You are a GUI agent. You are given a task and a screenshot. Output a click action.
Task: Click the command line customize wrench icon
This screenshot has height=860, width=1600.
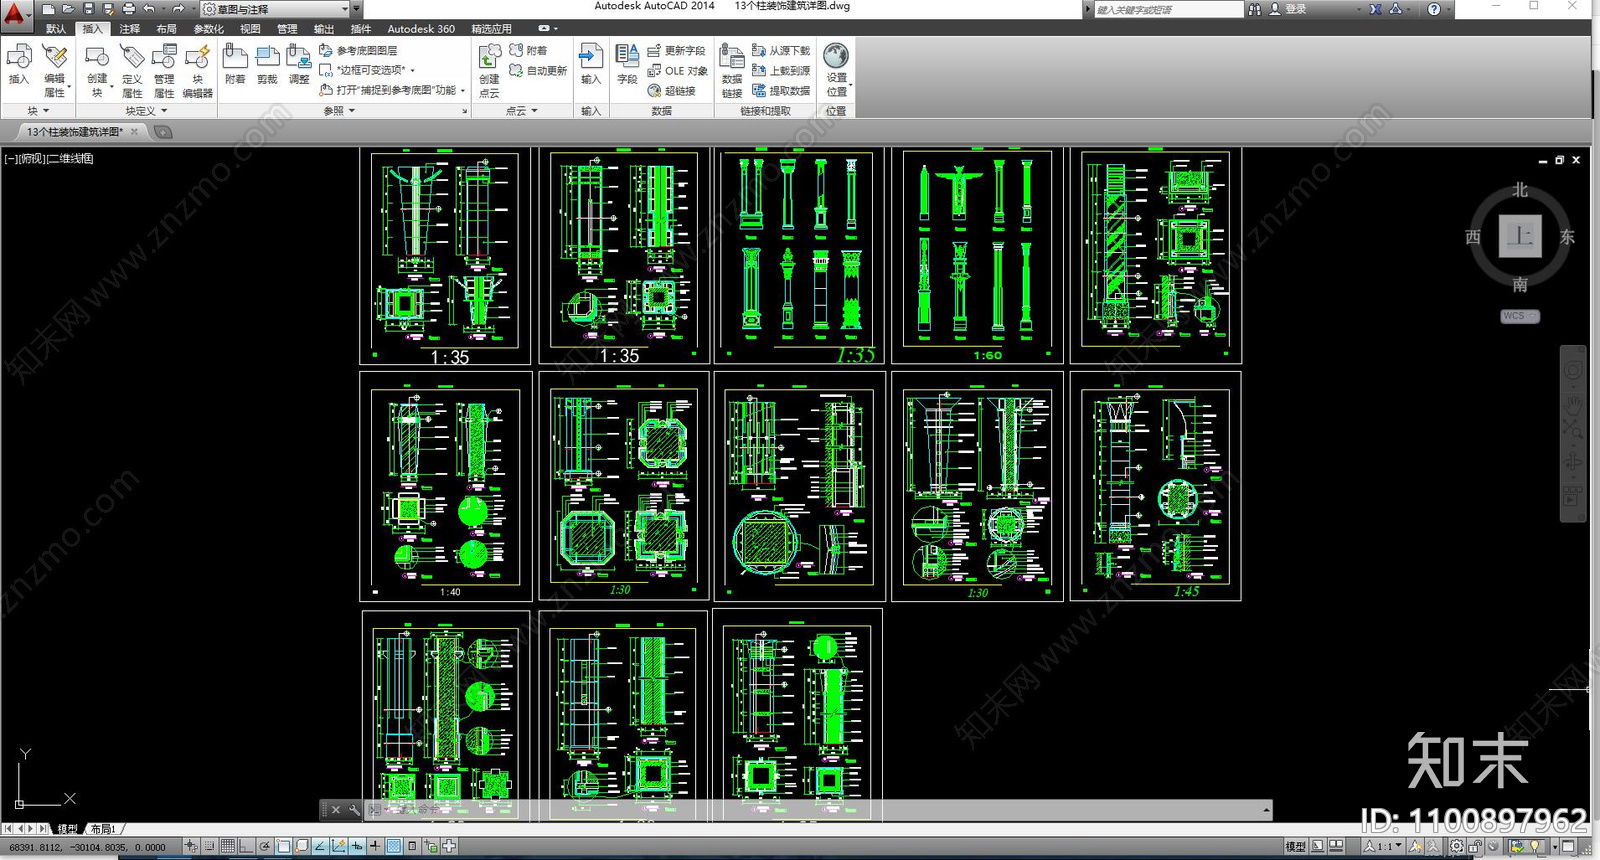pyautogui.click(x=354, y=810)
